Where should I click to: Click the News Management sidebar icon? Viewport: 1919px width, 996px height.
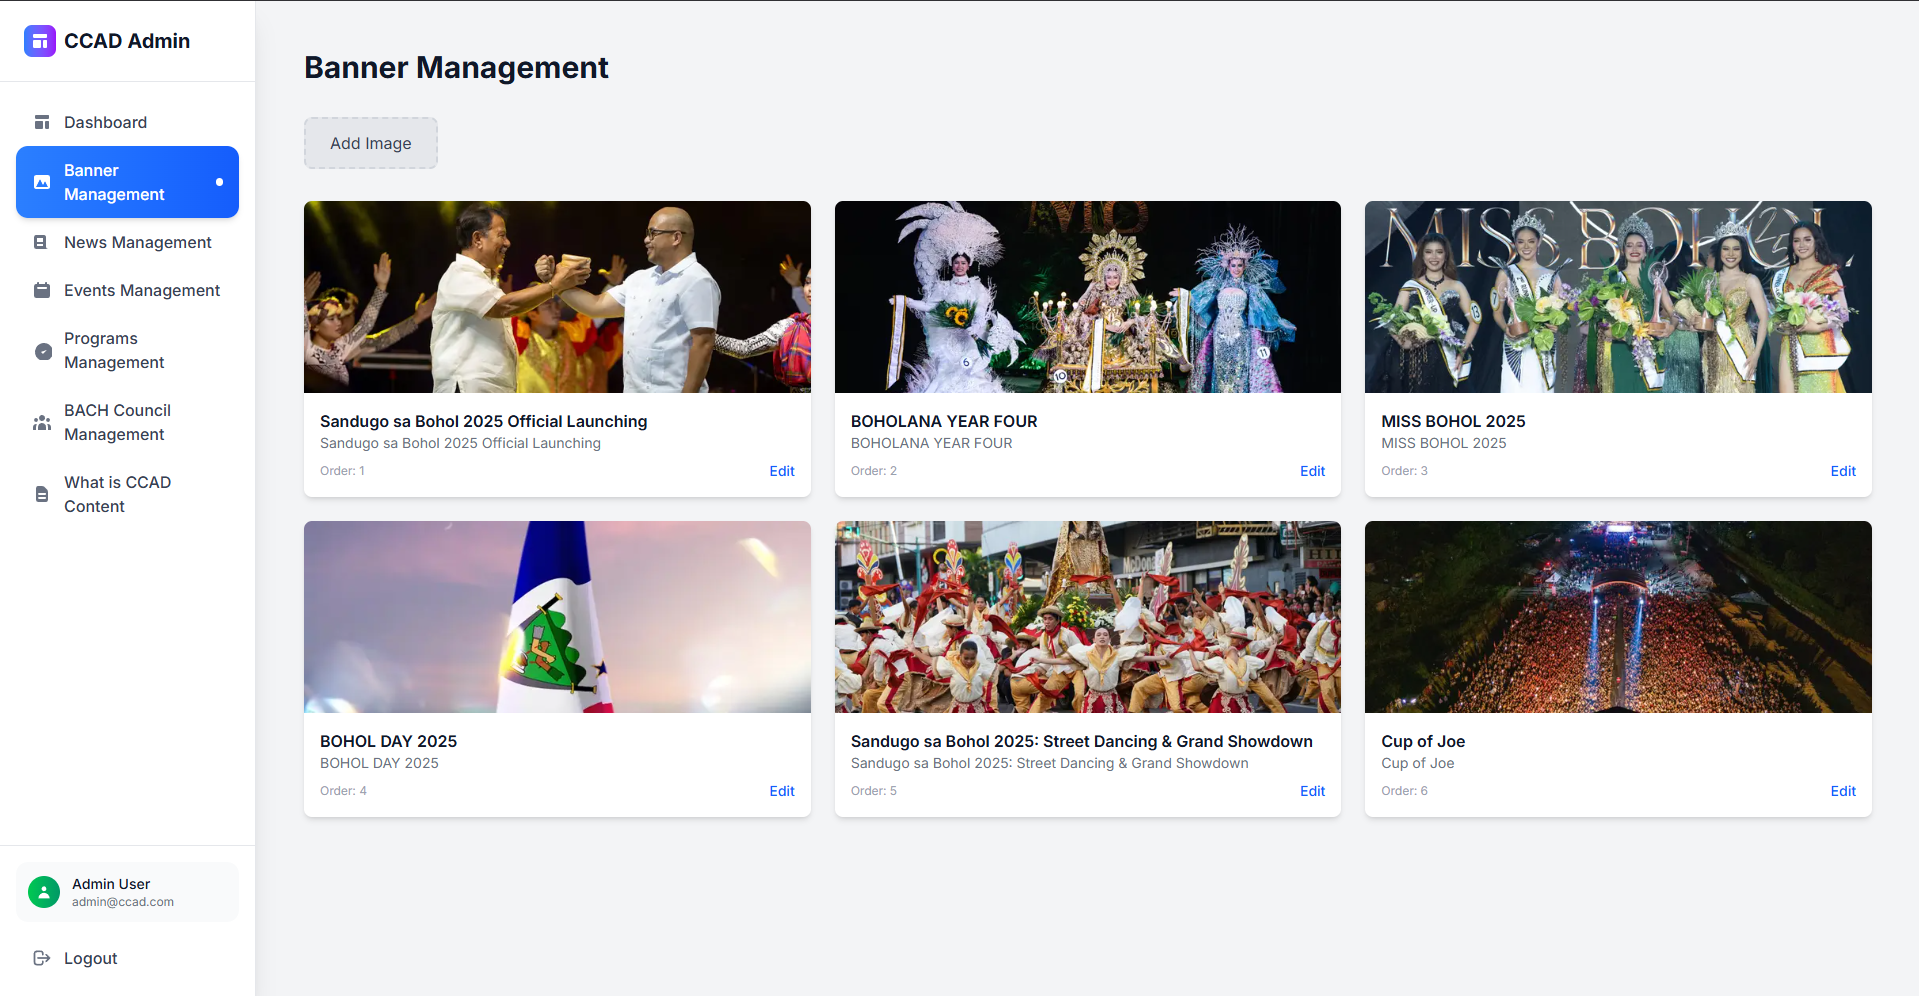pos(42,242)
